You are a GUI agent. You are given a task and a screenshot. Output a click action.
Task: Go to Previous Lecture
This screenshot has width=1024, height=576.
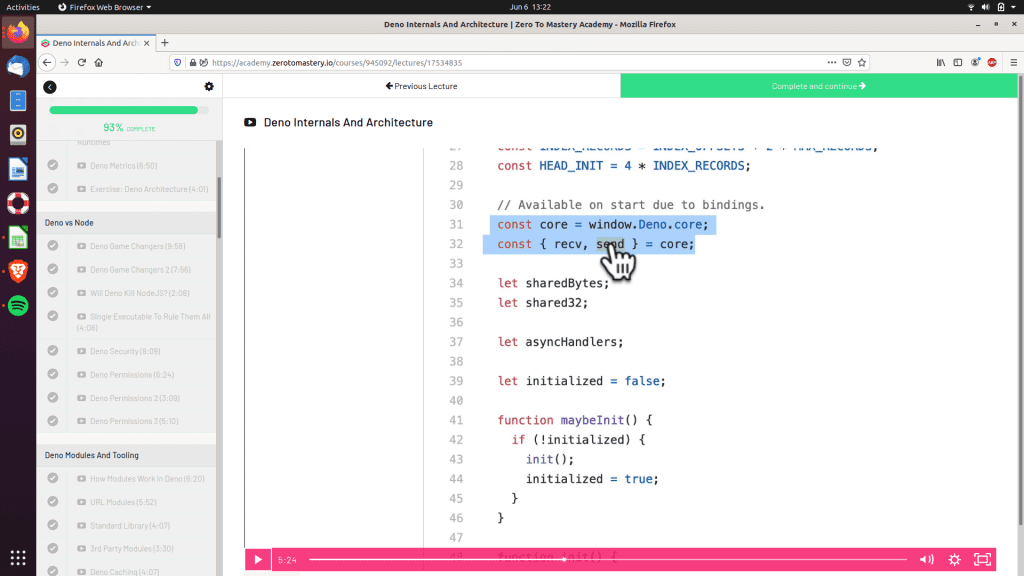(421, 86)
